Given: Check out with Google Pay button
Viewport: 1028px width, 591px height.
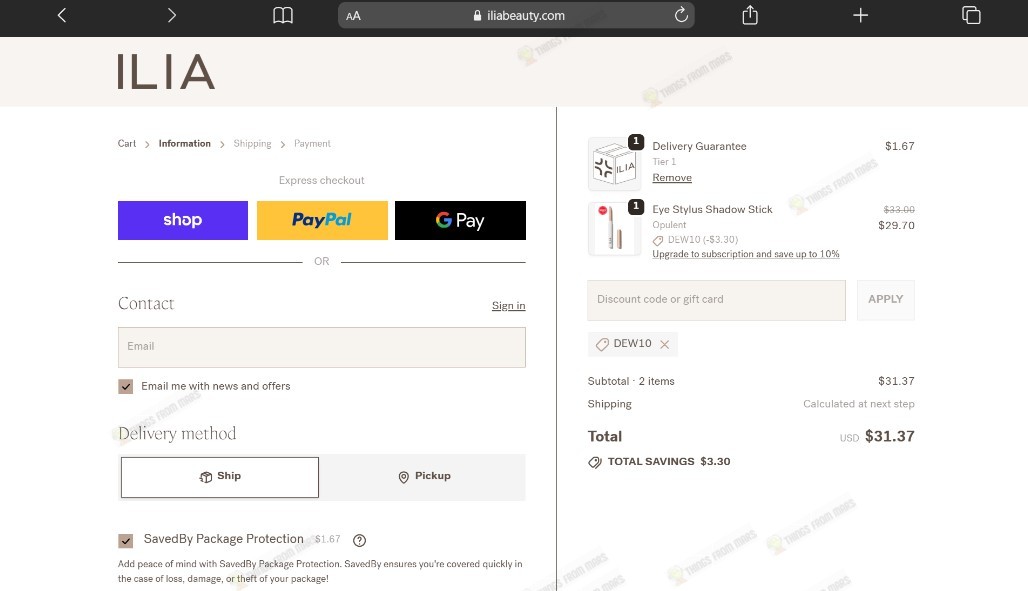Looking at the screenshot, I should click(x=460, y=220).
